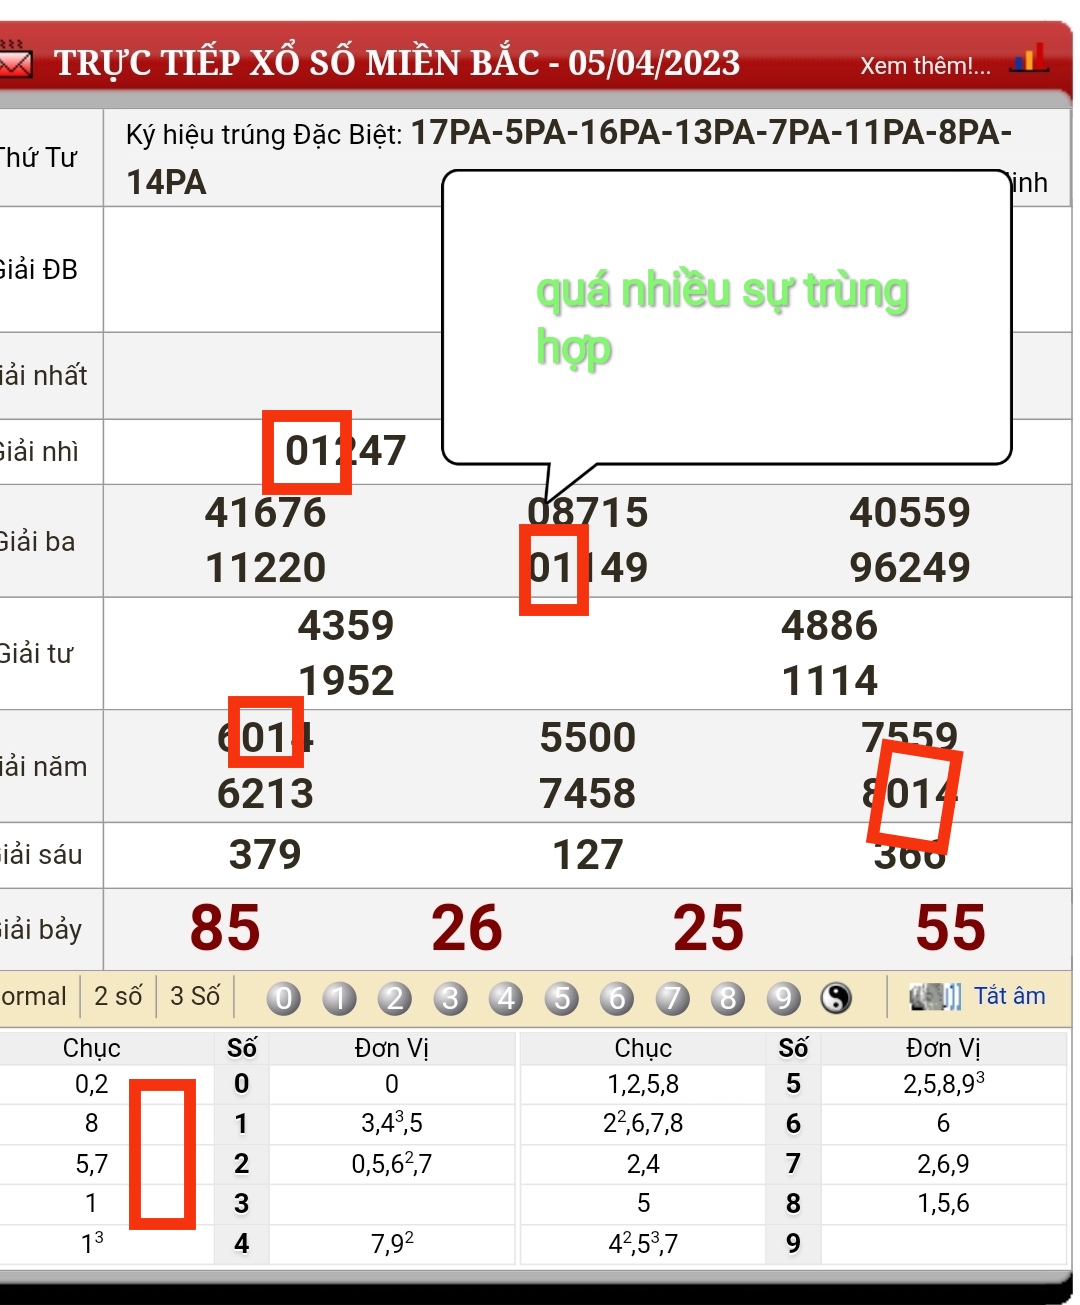
Task: Click the Trực tiếp xổ số title
Action: (x=397, y=63)
